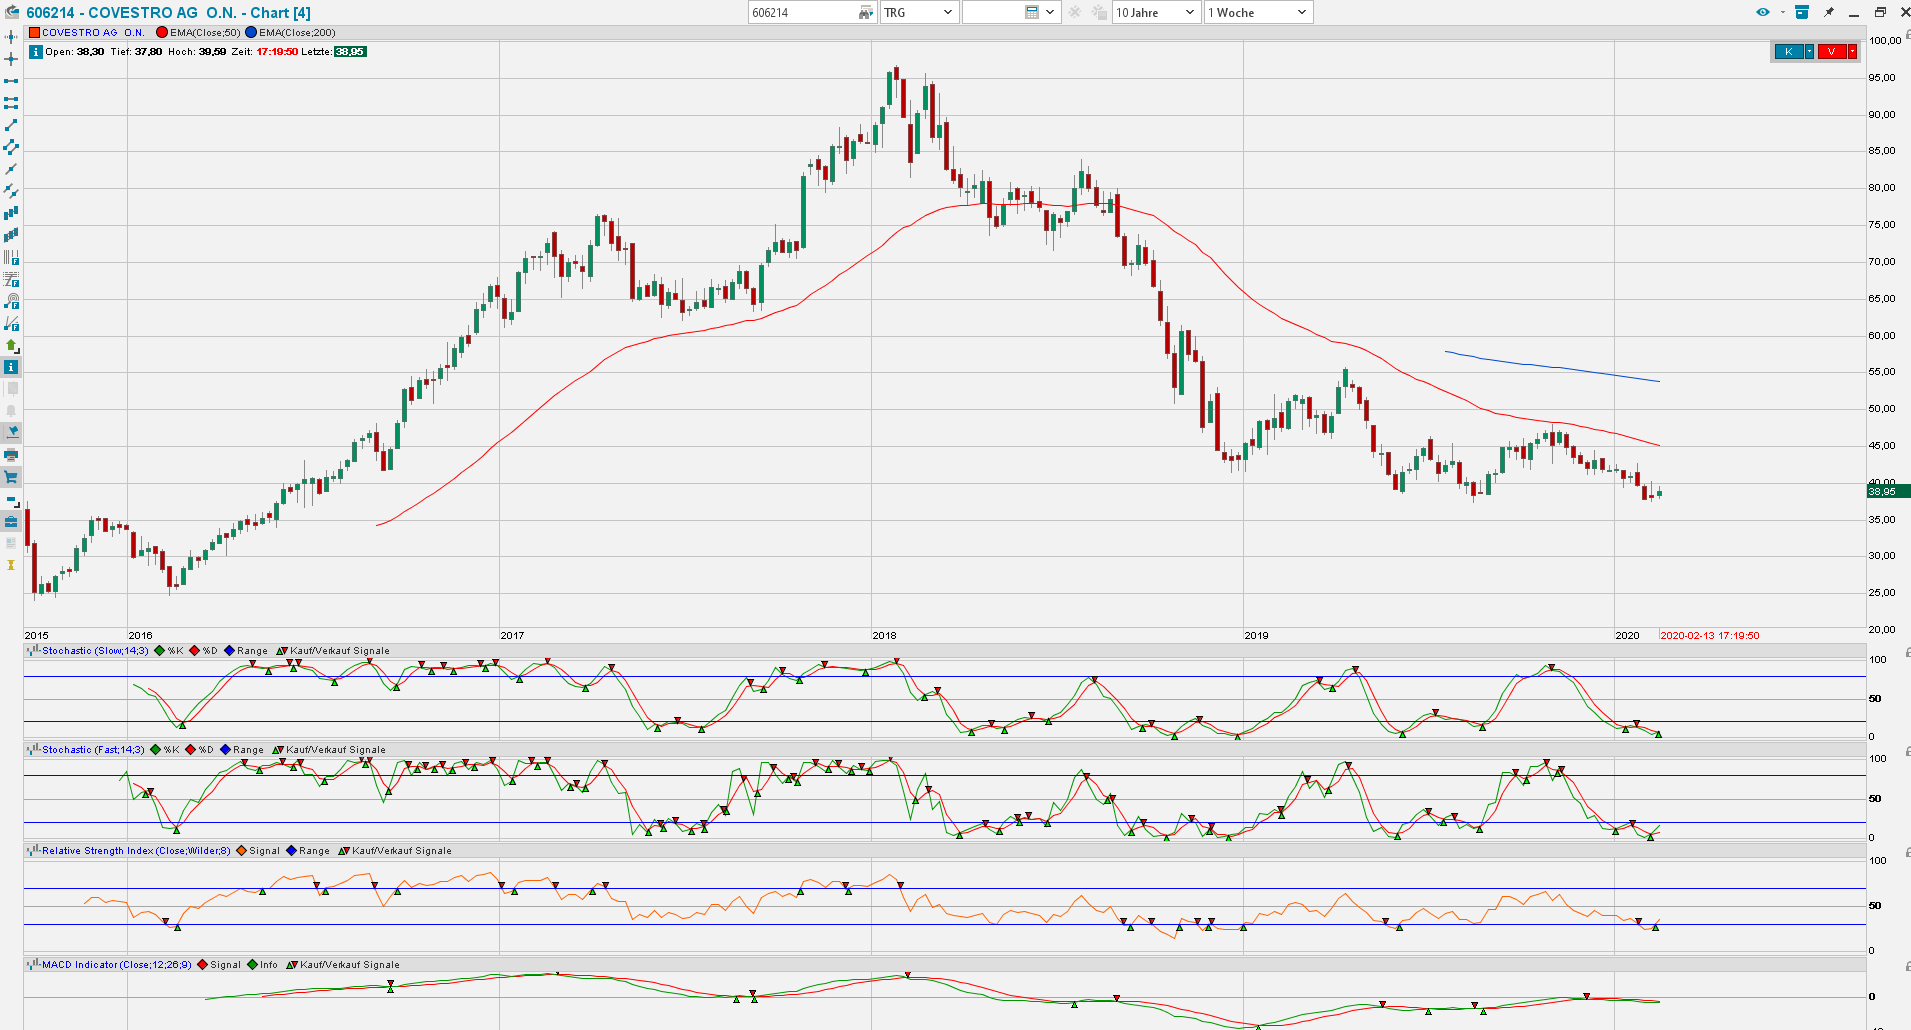Screen dimensions: 1911x1030
Task: Open the 1 Woche interval dropdown
Action: tap(1258, 12)
